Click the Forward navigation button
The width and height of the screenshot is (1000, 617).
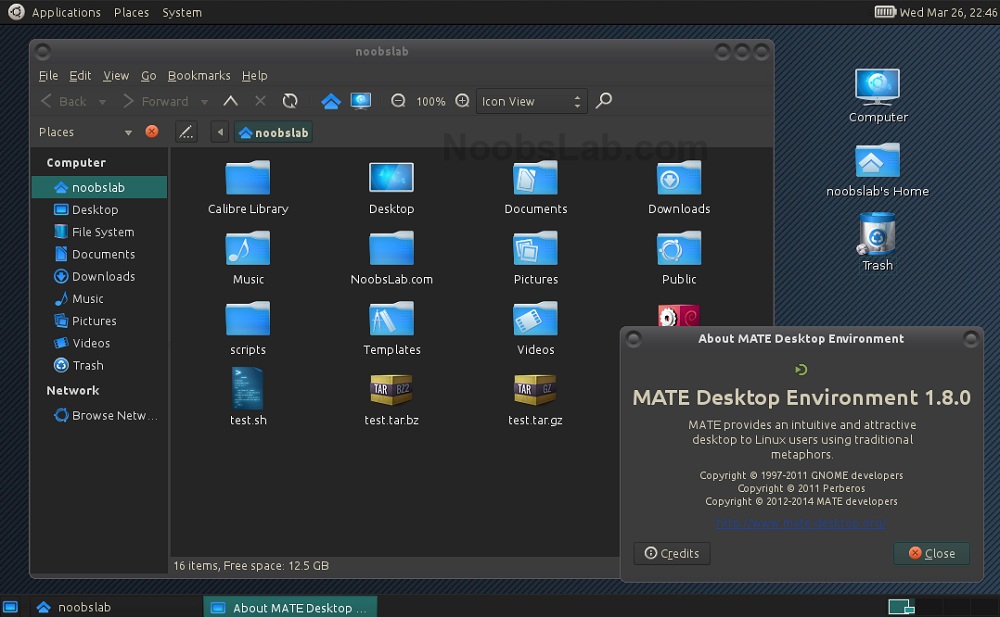pyautogui.click(x=156, y=101)
